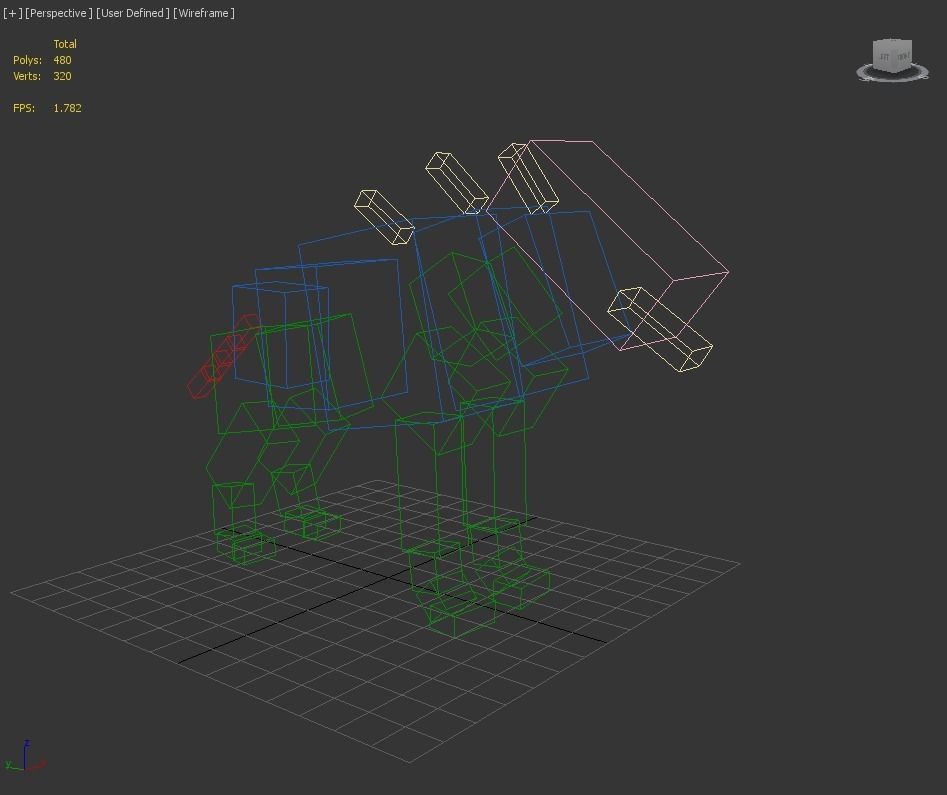Open the [Perspective] view menu
Screen dimensions: 947x795
coord(59,13)
